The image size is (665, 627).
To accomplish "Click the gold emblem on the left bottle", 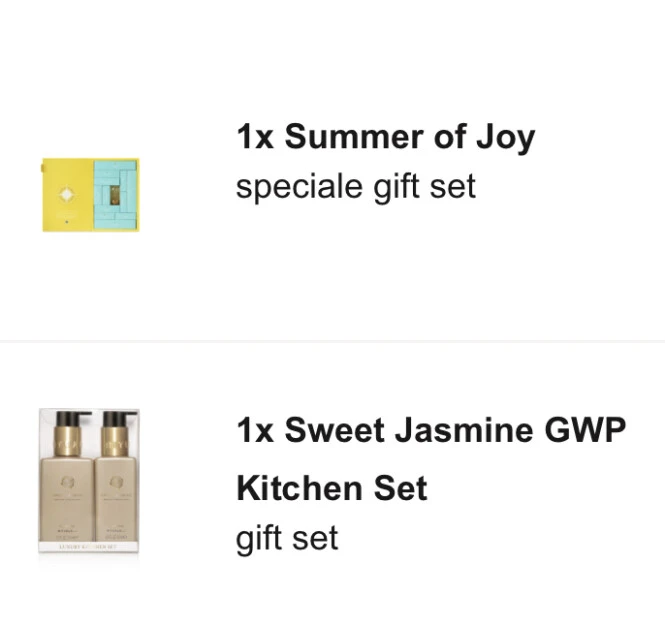I will pos(68,482).
